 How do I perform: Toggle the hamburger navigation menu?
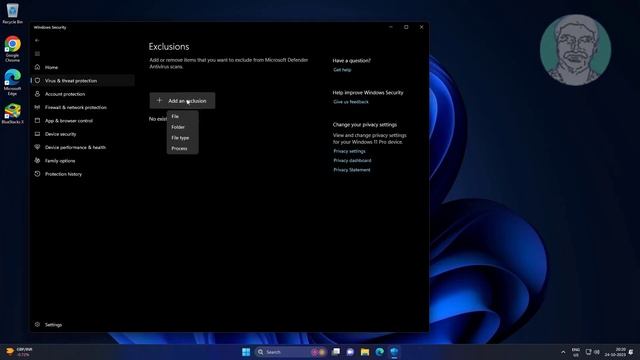pos(37,54)
